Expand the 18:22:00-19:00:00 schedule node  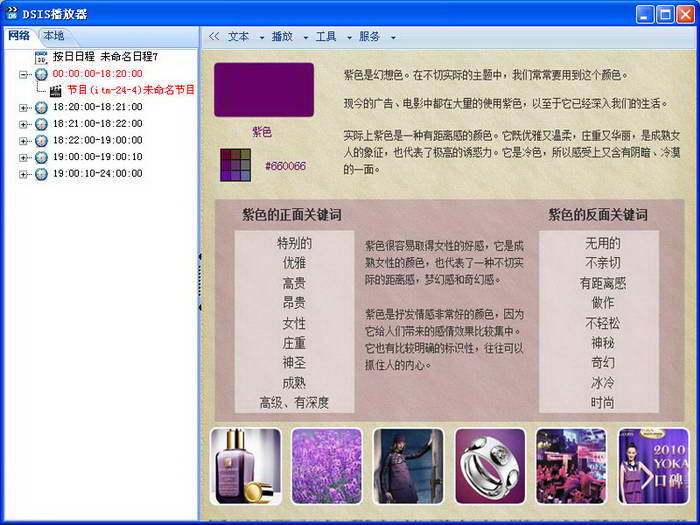click(x=23, y=141)
